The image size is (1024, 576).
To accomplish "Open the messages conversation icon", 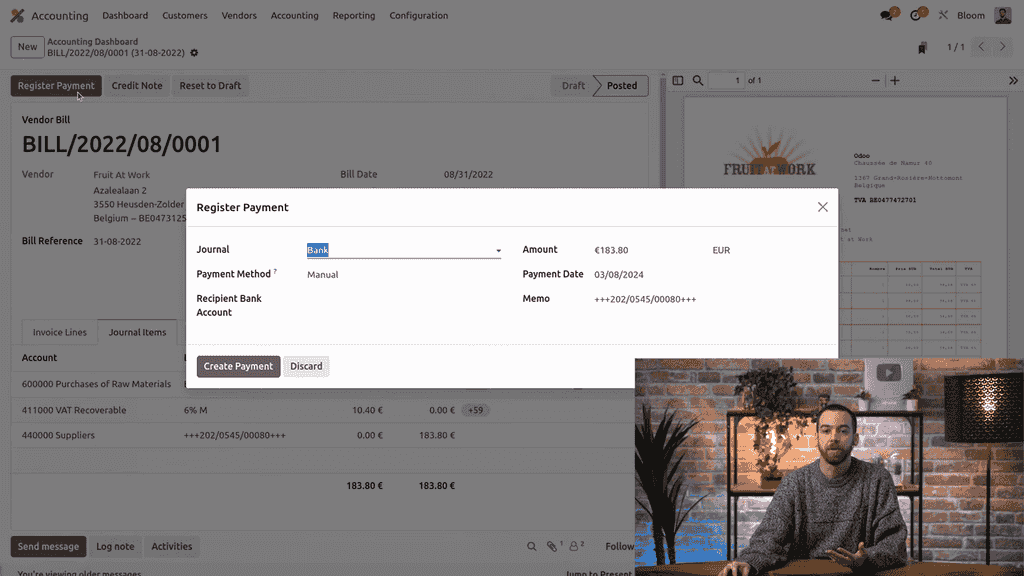I will [886, 16].
